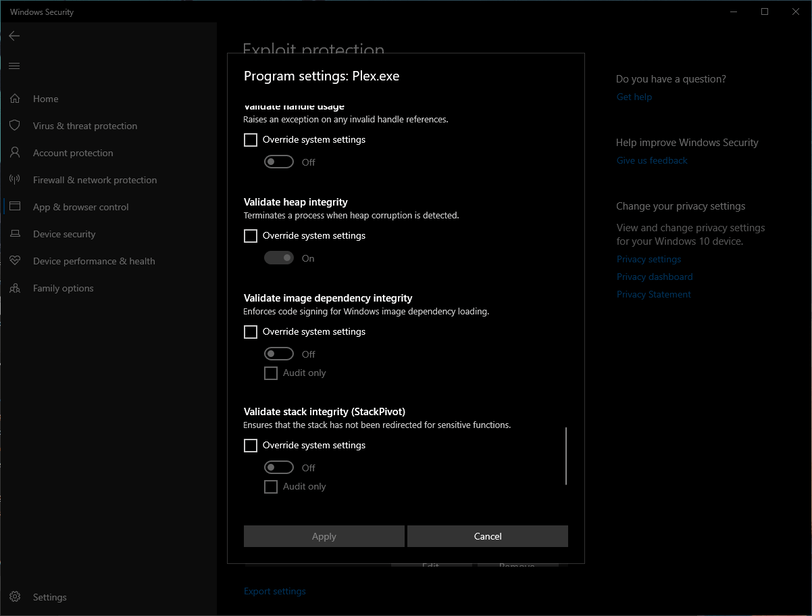This screenshot has height=616, width=812.
Task: Click the Settings gear icon
Action: click(15, 596)
